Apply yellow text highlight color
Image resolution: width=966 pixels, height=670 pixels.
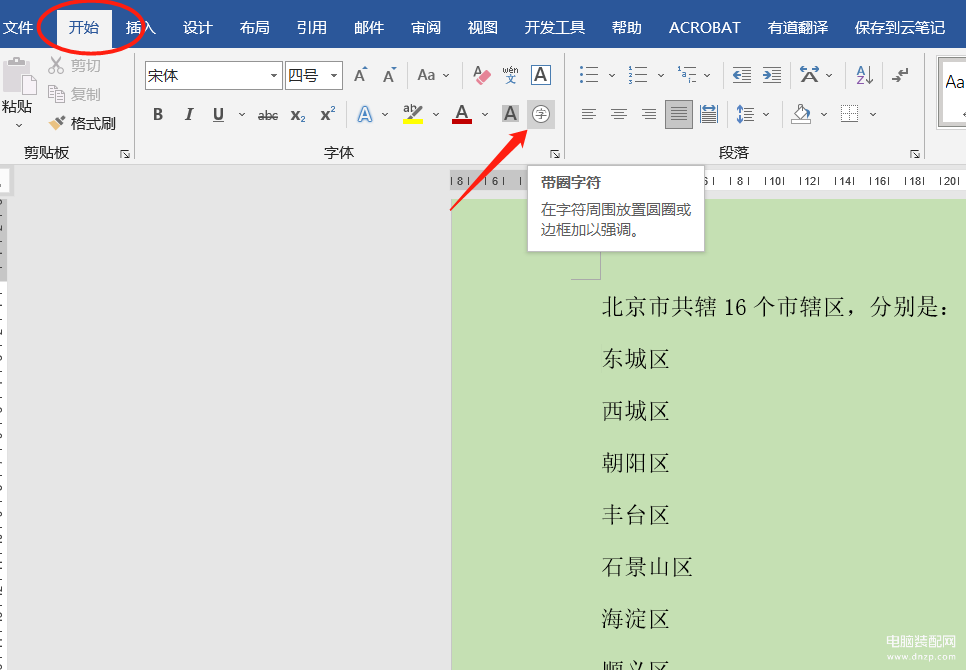pos(413,115)
